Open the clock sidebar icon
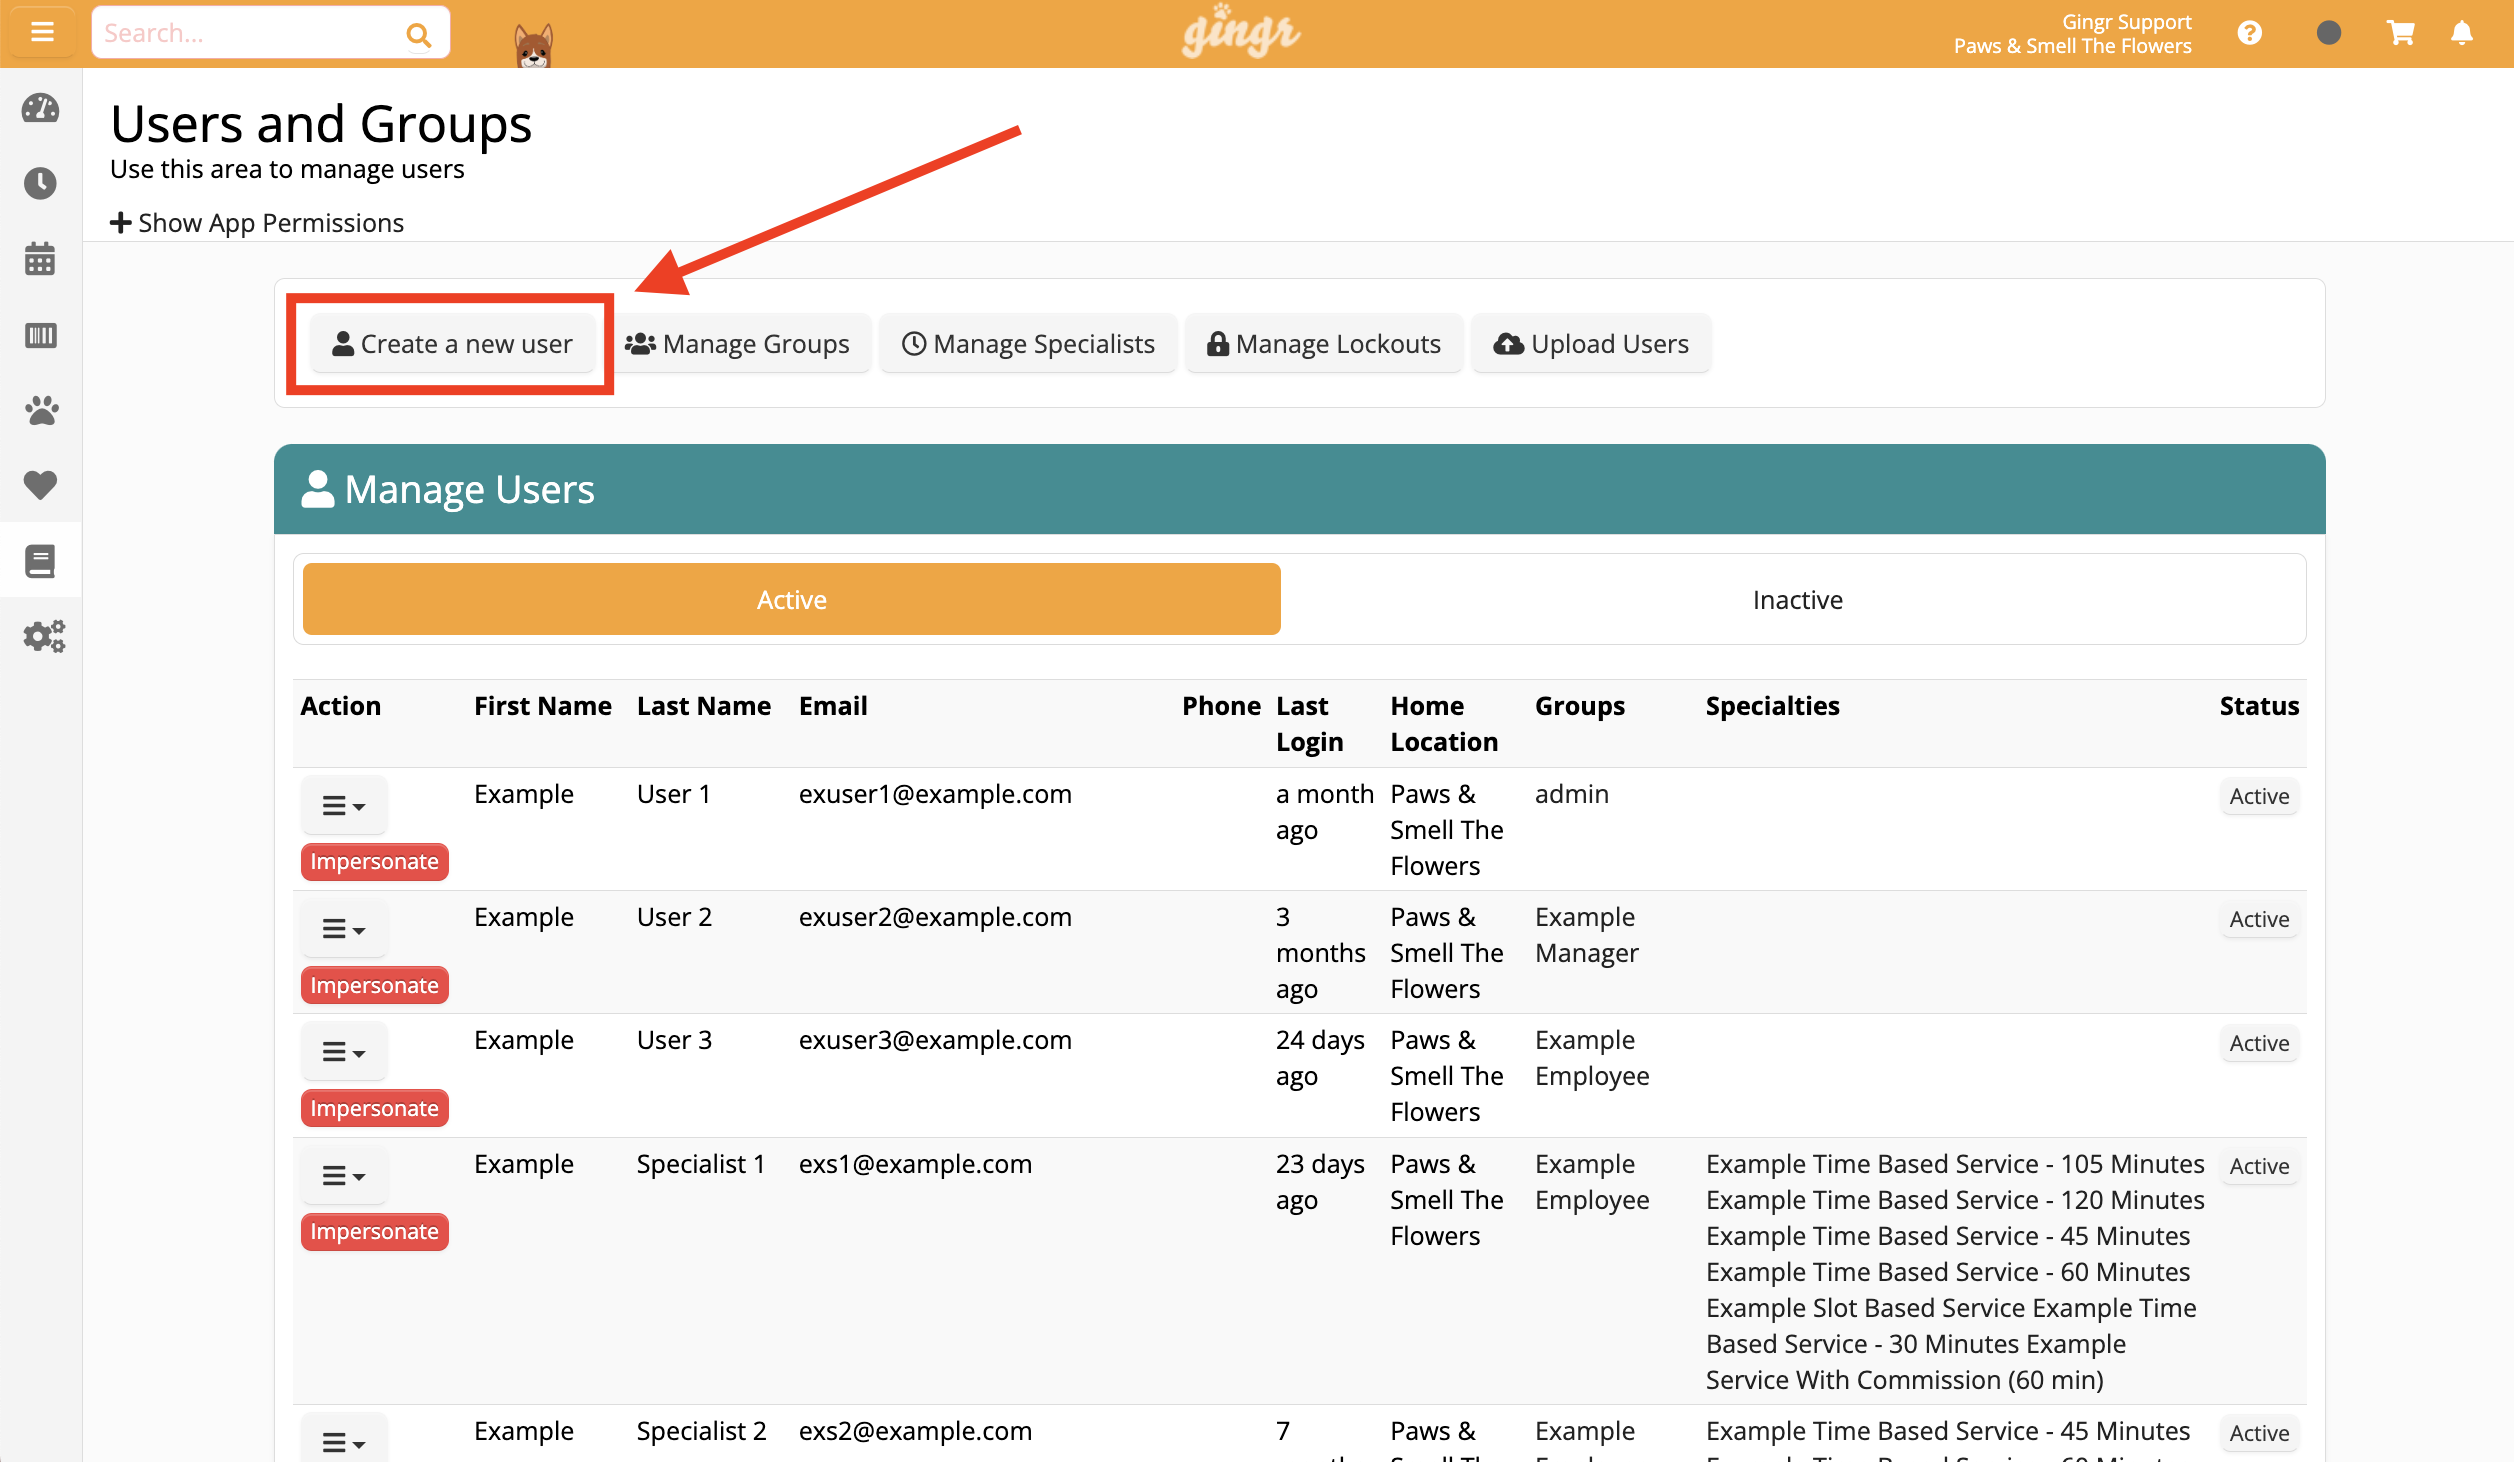 click(x=41, y=183)
